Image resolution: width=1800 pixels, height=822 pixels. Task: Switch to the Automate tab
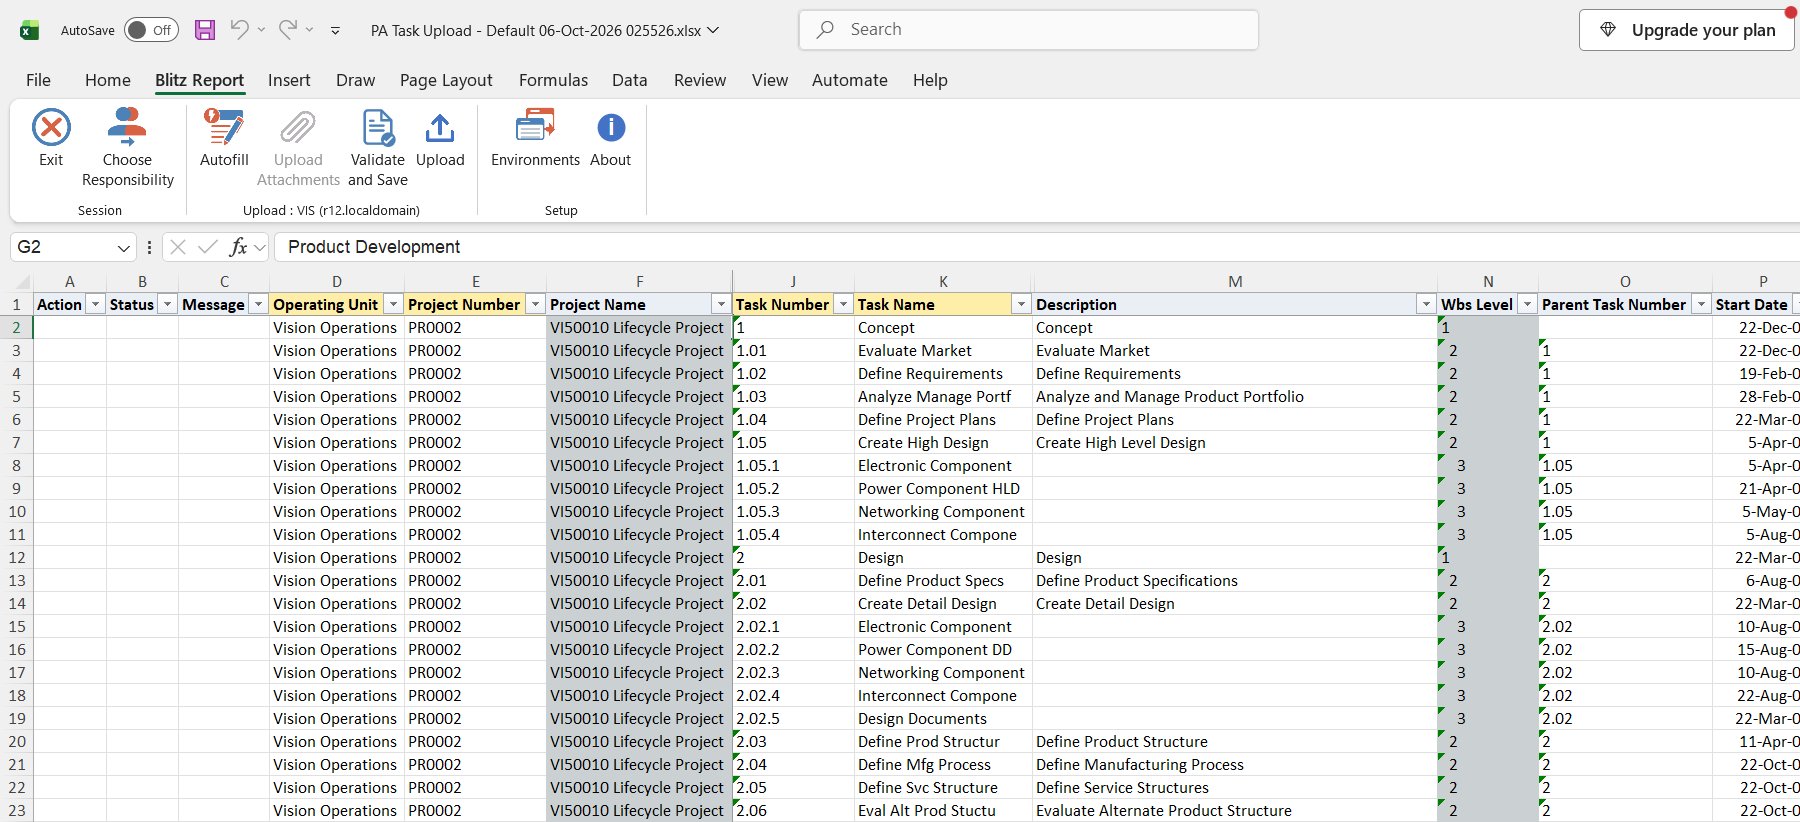pos(850,80)
